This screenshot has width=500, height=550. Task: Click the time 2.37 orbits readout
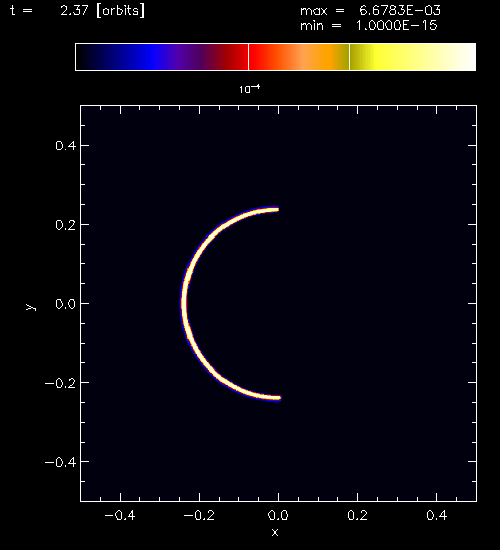pyautogui.click(x=102, y=11)
